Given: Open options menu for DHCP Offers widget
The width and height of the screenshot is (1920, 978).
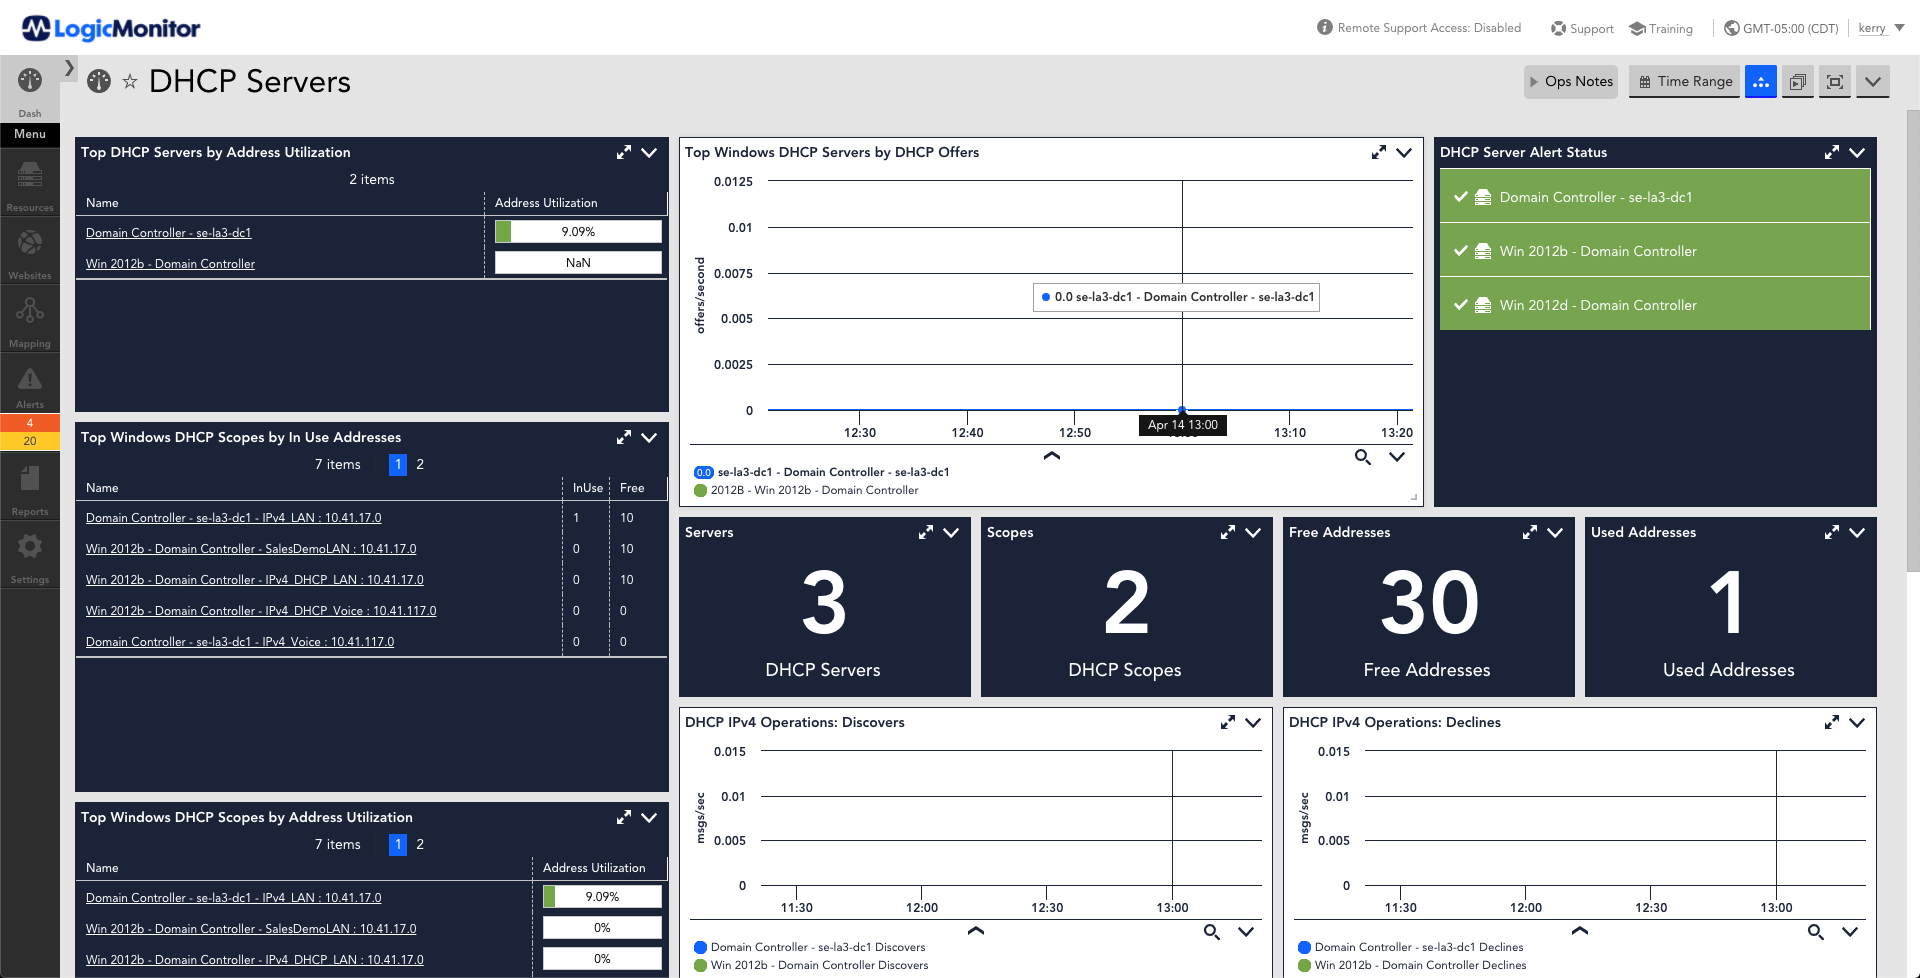Looking at the screenshot, I should click(x=1404, y=152).
